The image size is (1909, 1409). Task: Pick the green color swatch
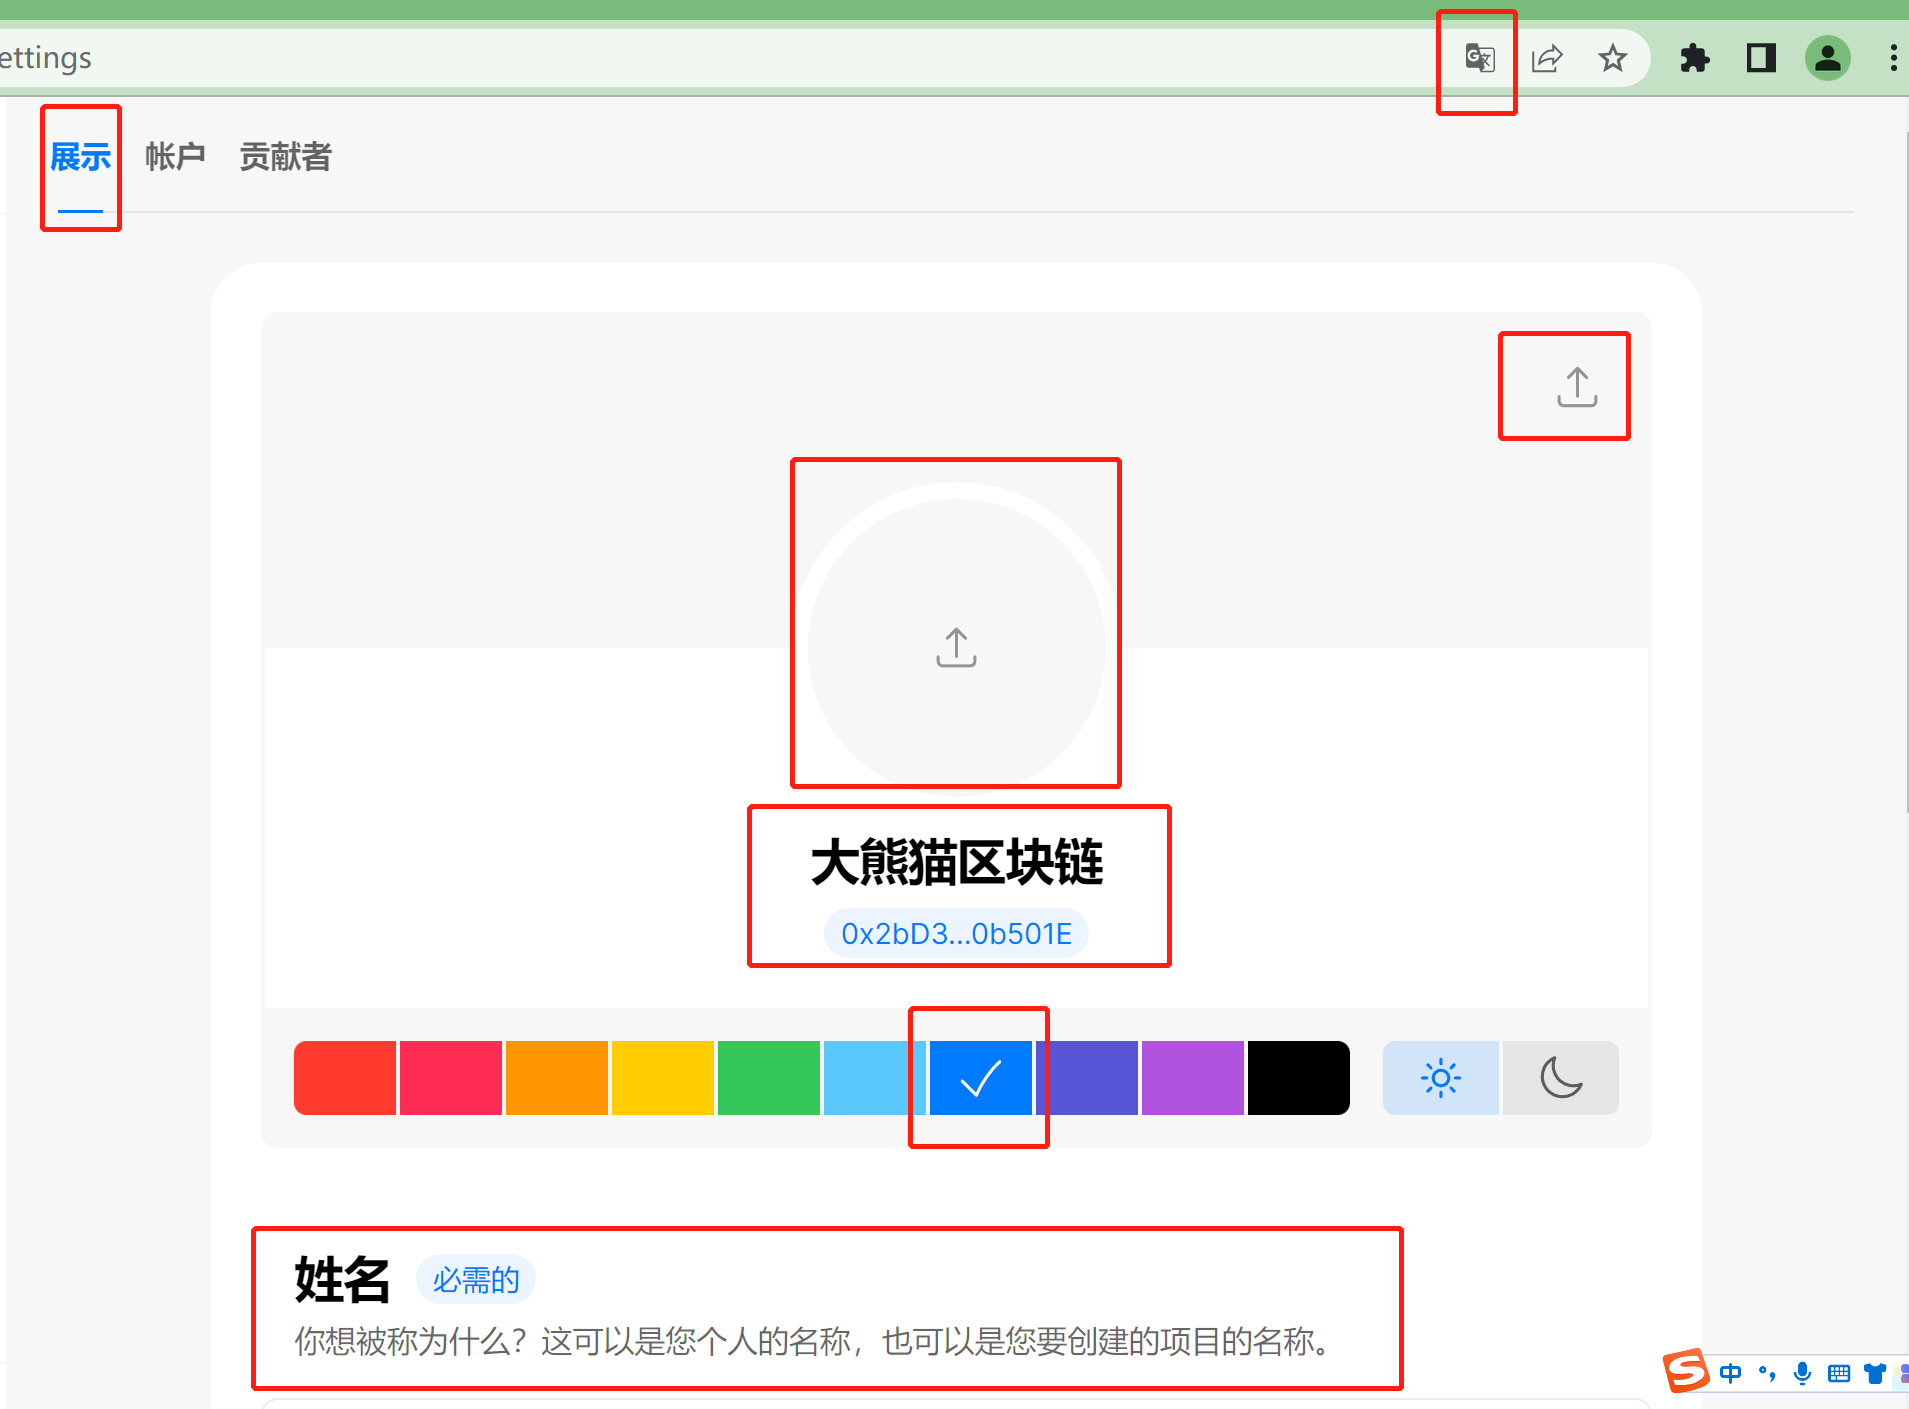tap(768, 1078)
